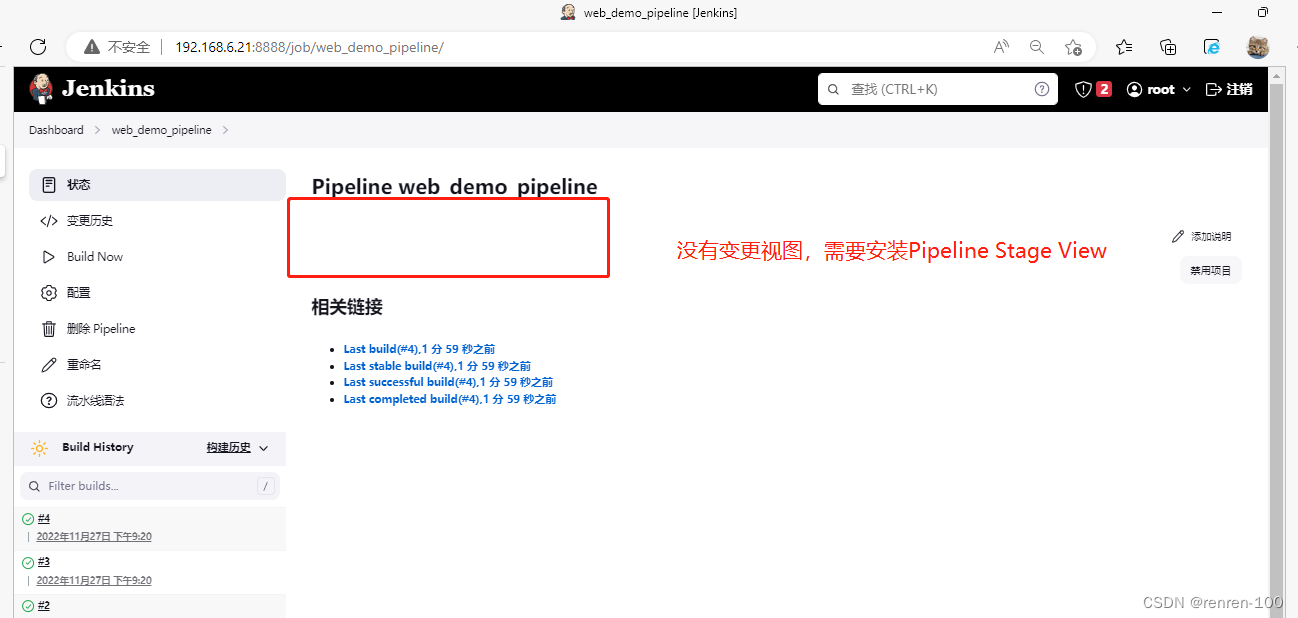Open the 状态 sidebar item
This screenshot has height=618, width=1298.
157,185
